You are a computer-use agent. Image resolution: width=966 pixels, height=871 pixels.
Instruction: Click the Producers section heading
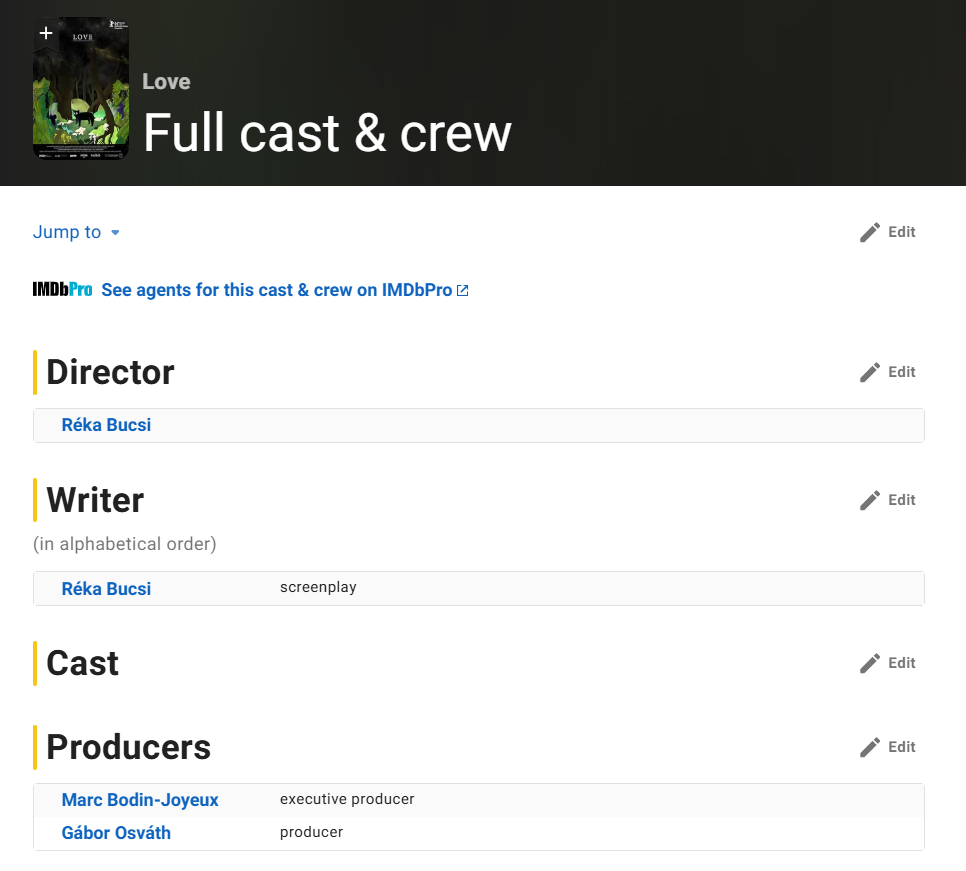click(128, 747)
